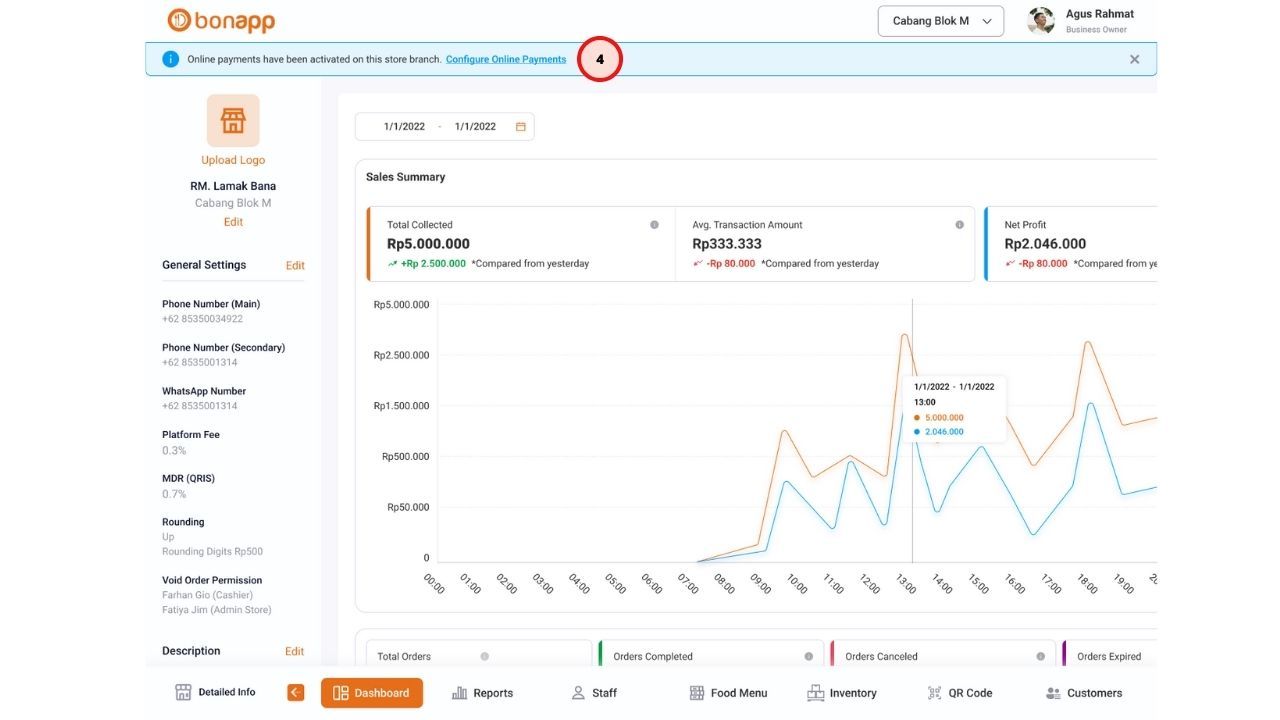Click Agus Rahmat profile avatar
The height and width of the screenshot is (720, 1280).
click(x=1041, y=21)
